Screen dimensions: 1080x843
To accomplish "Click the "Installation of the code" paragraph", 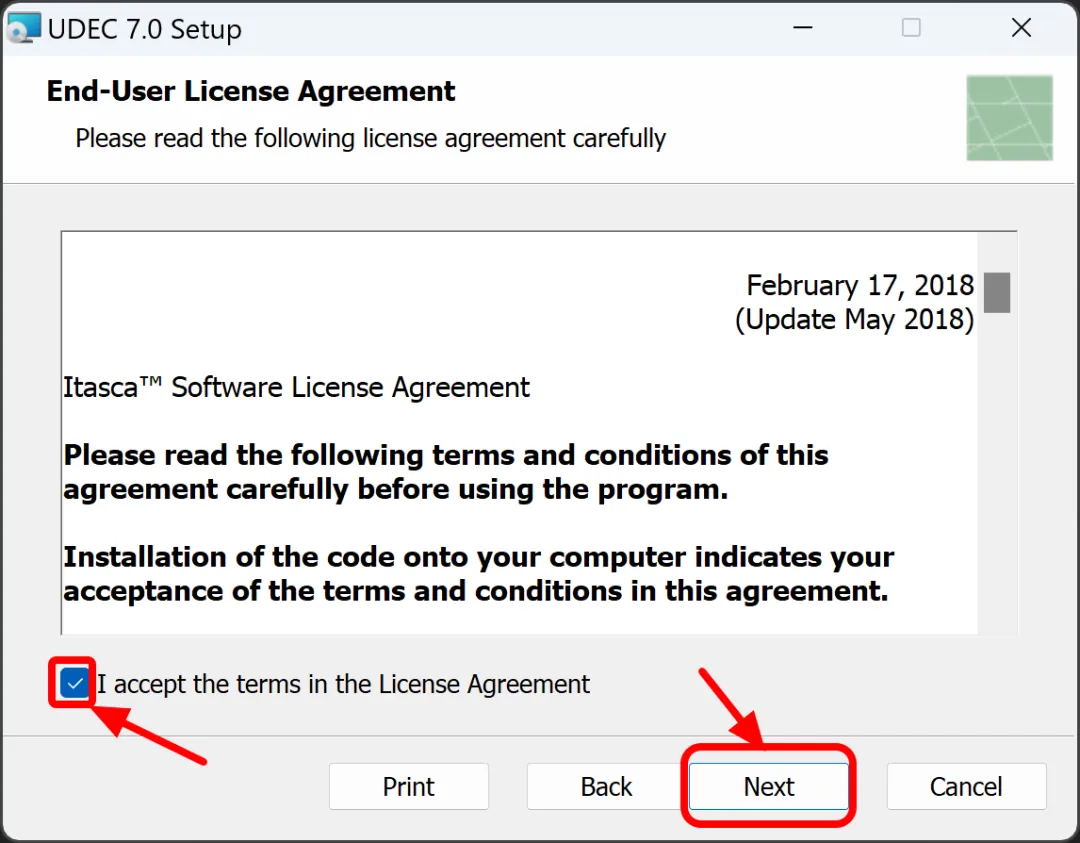I will coord(477,573).
